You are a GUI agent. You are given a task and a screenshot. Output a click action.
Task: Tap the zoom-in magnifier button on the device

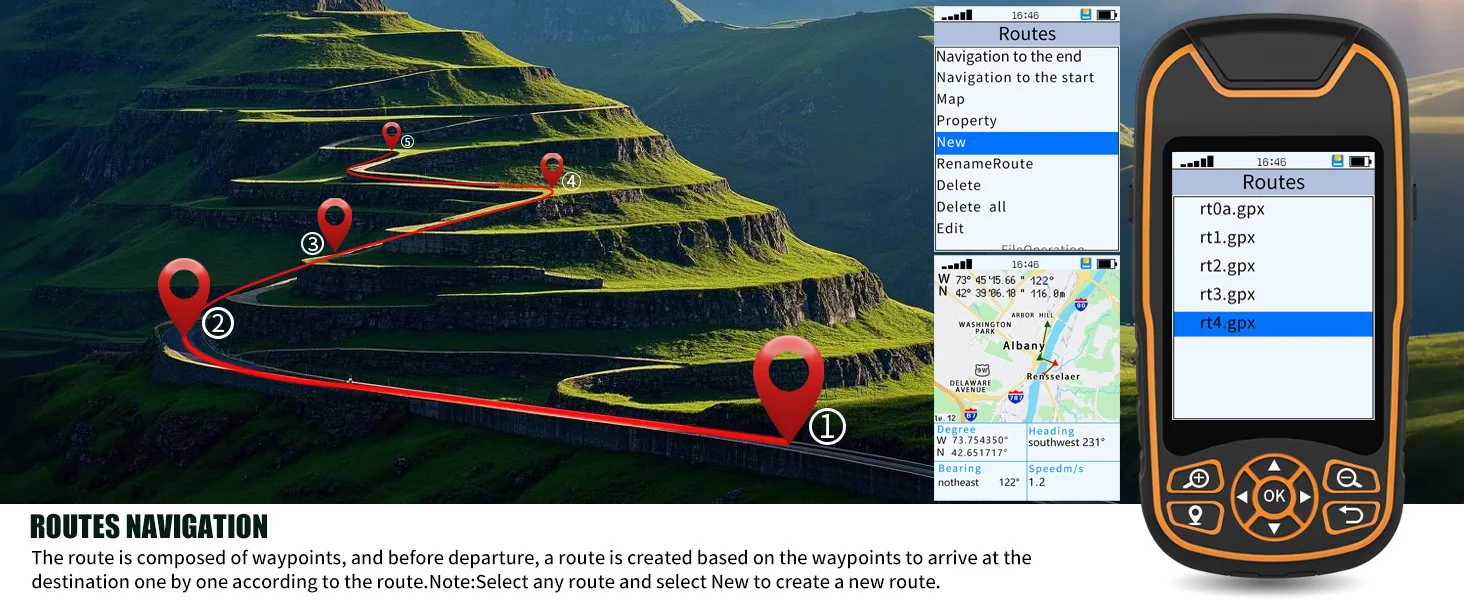[1196, 479]
